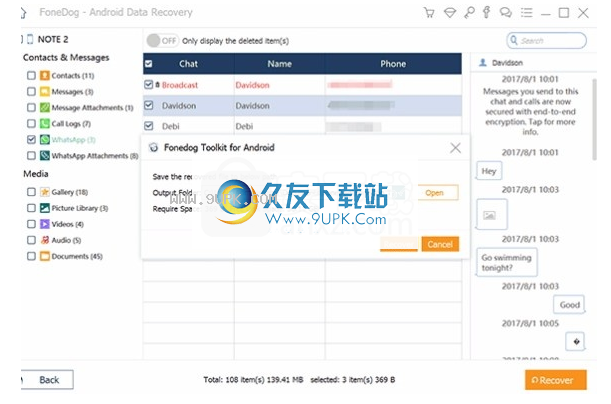Click the Contacts category icon
611x404 pixels.
(45, 75)
